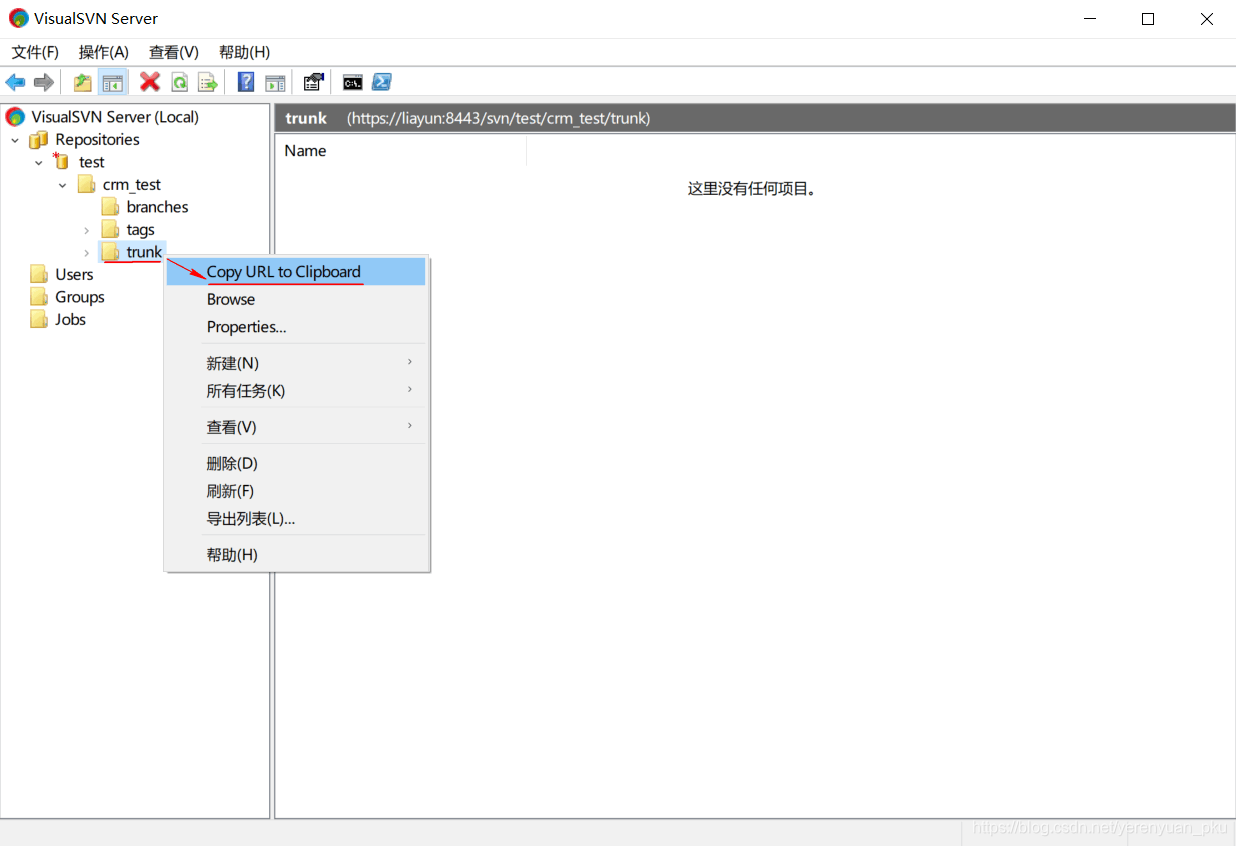The image size is (1236, 846).
Task: Expand the trunk folder node
Action: (87, 252)
